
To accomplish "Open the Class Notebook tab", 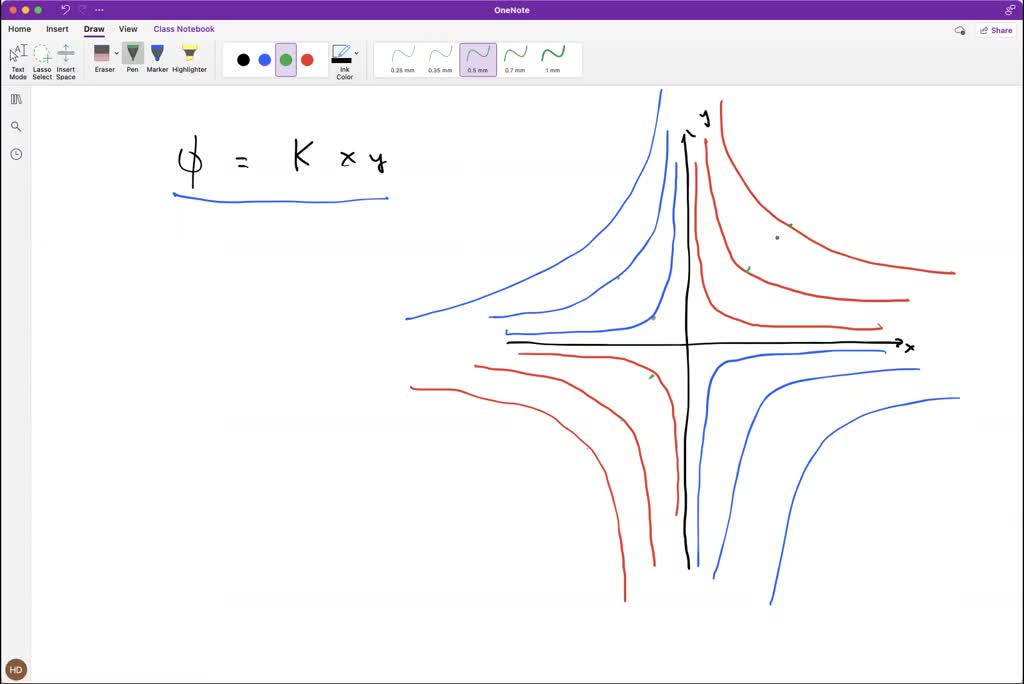I will 184,29.
